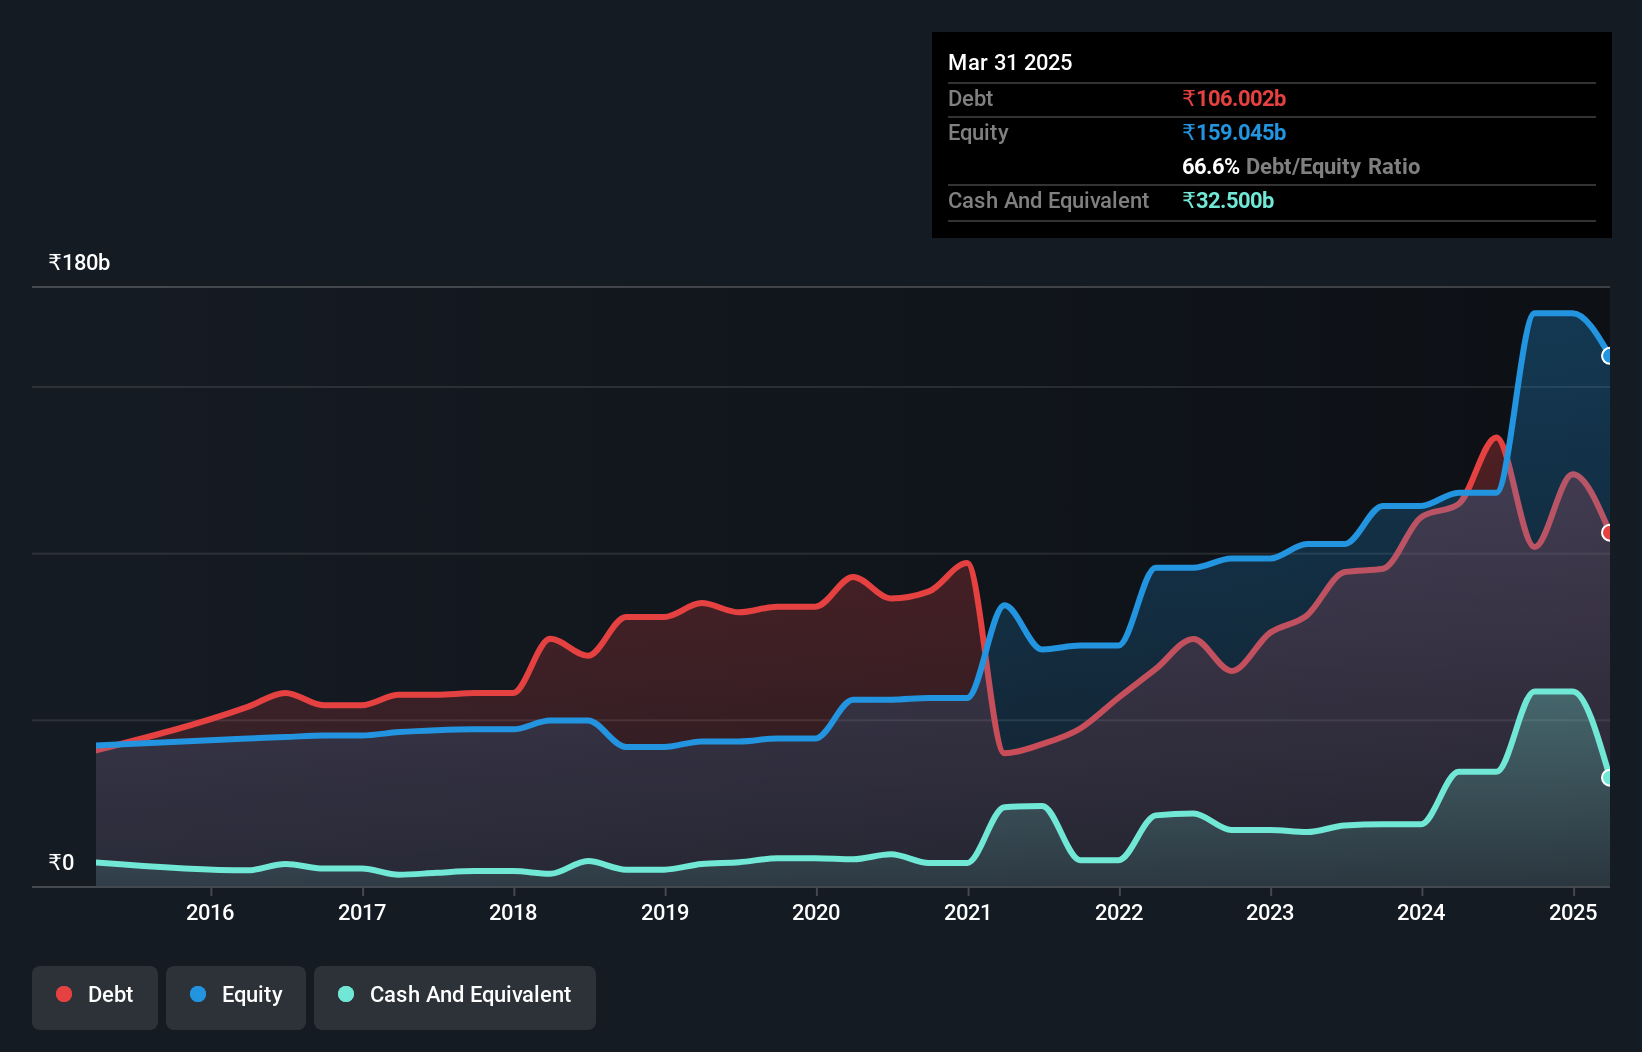This screenshot has width=1642, height=1052.
Task: Click the 2018 x-axis label
Action: point(513,912)
